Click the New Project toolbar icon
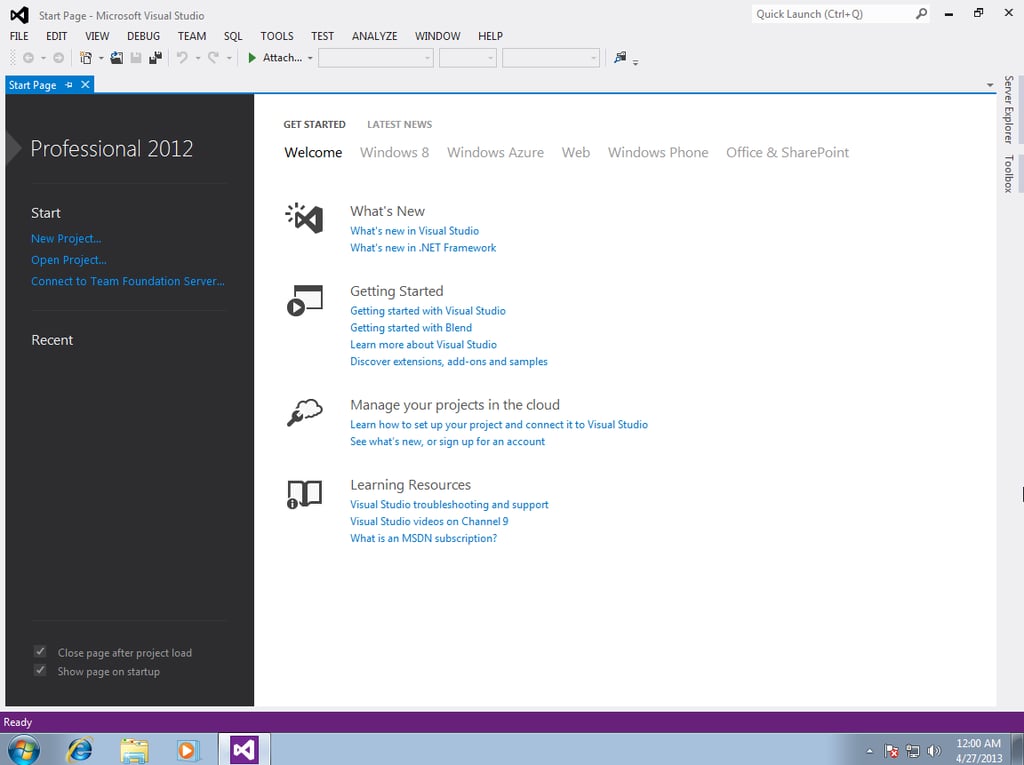 (x=86, y=58)
